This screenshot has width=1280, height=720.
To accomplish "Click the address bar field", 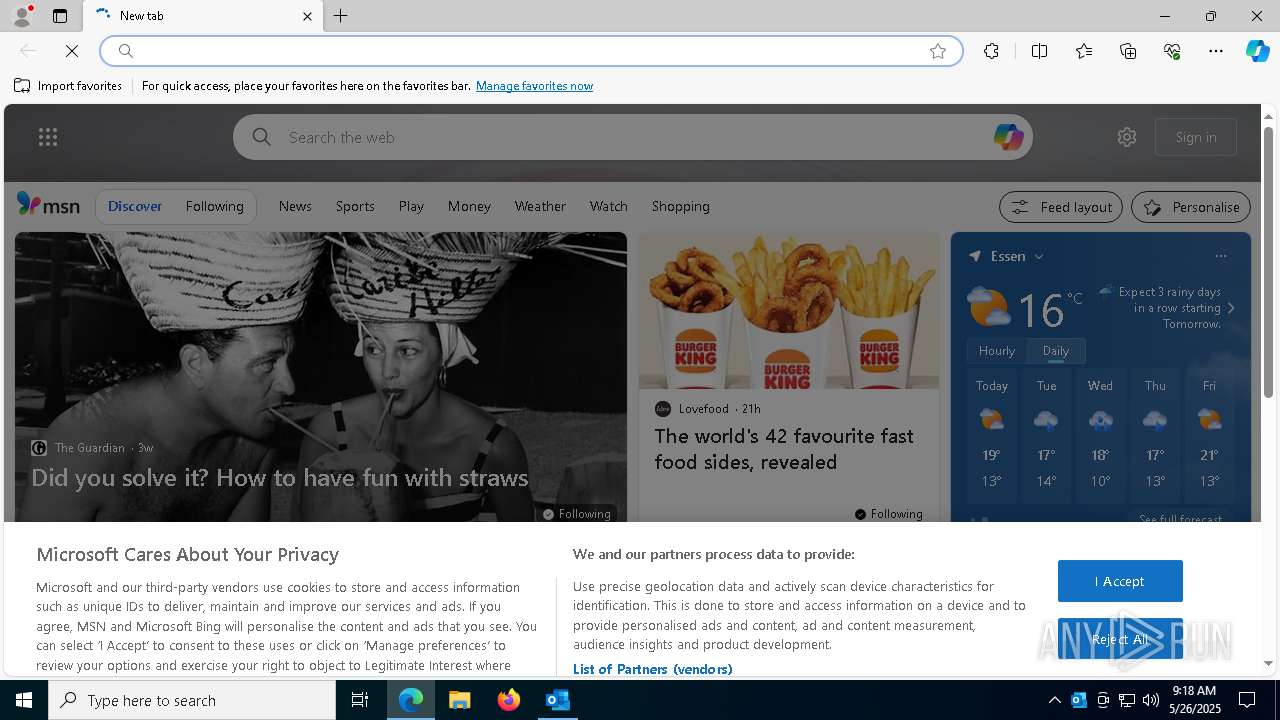I will pyautogui.click(x=530, y=51).
